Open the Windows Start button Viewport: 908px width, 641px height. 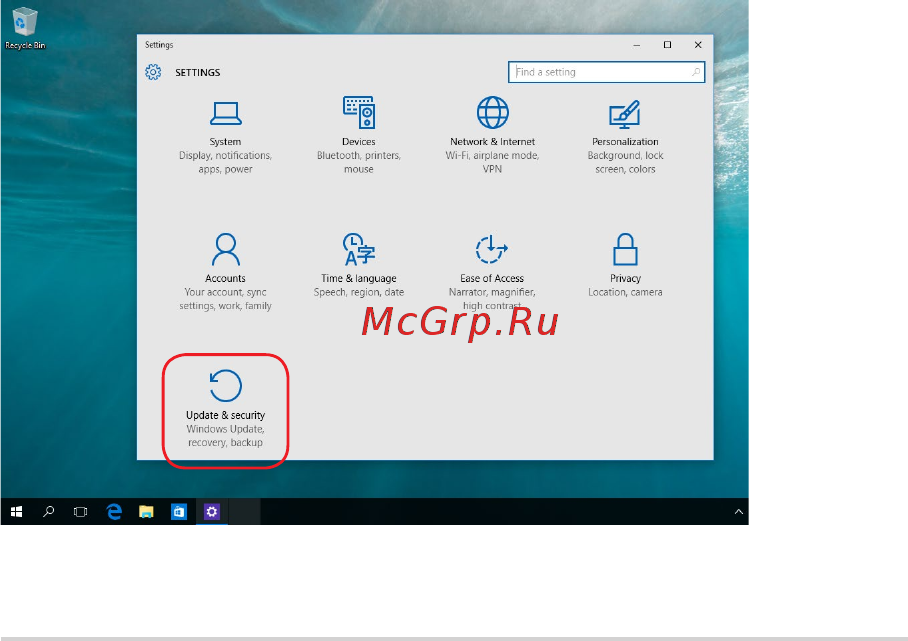pyautogui.click(x=16, y=511)
